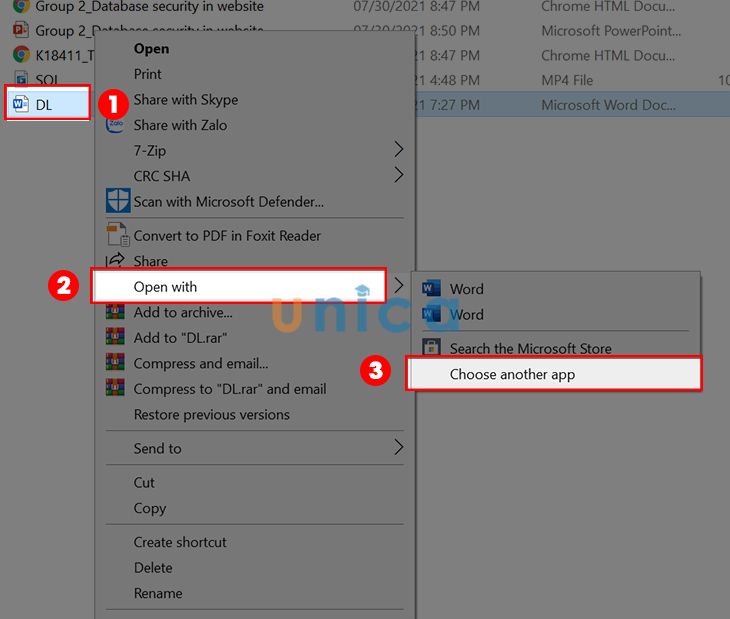730x619 pixels.
Task: Click the Share arrow icon
Action: pyautogui.click(x=115, y=260)
